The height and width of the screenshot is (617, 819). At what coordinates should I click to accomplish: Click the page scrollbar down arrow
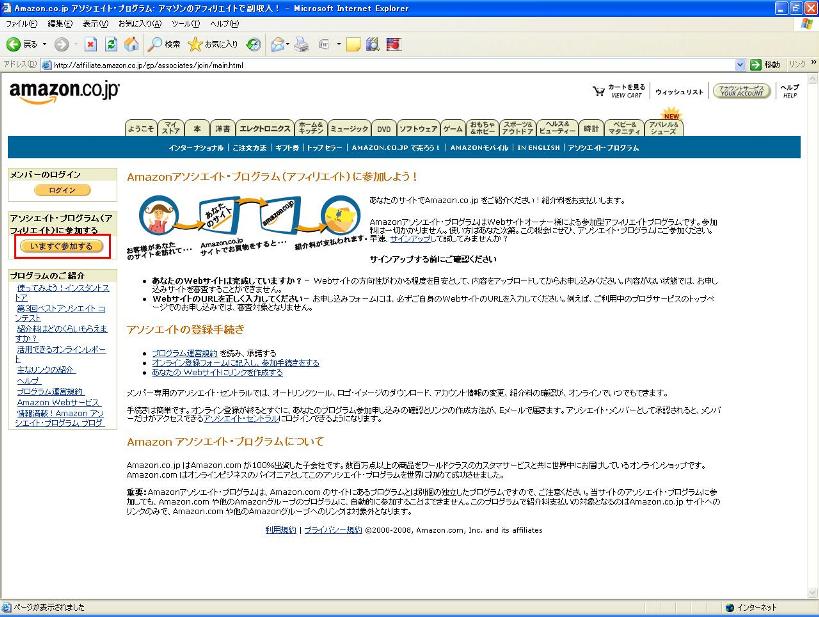(x=812, y=592)
